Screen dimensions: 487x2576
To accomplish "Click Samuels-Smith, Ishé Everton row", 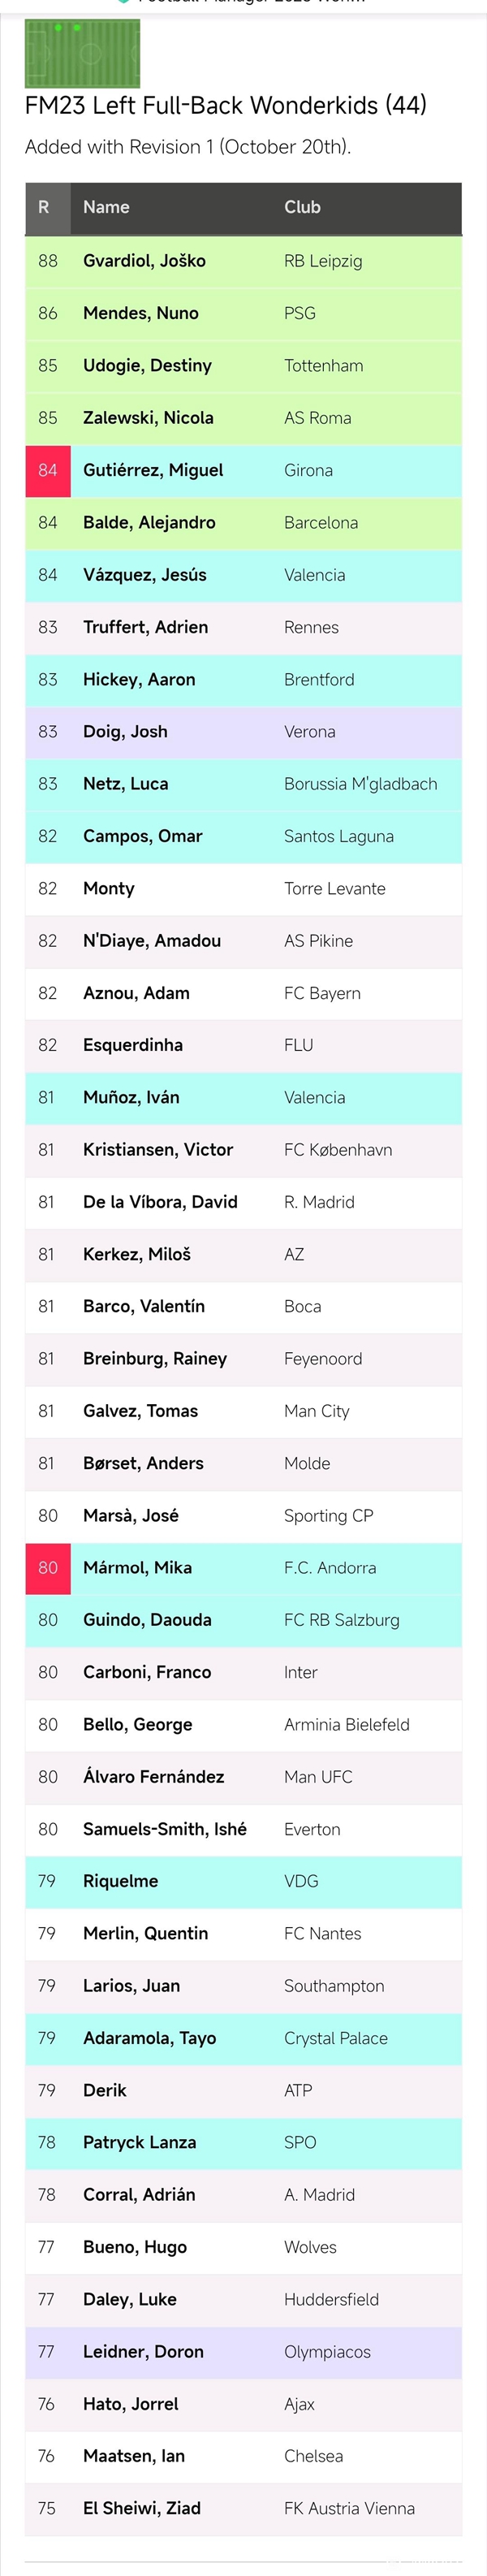I will 243,1829.
